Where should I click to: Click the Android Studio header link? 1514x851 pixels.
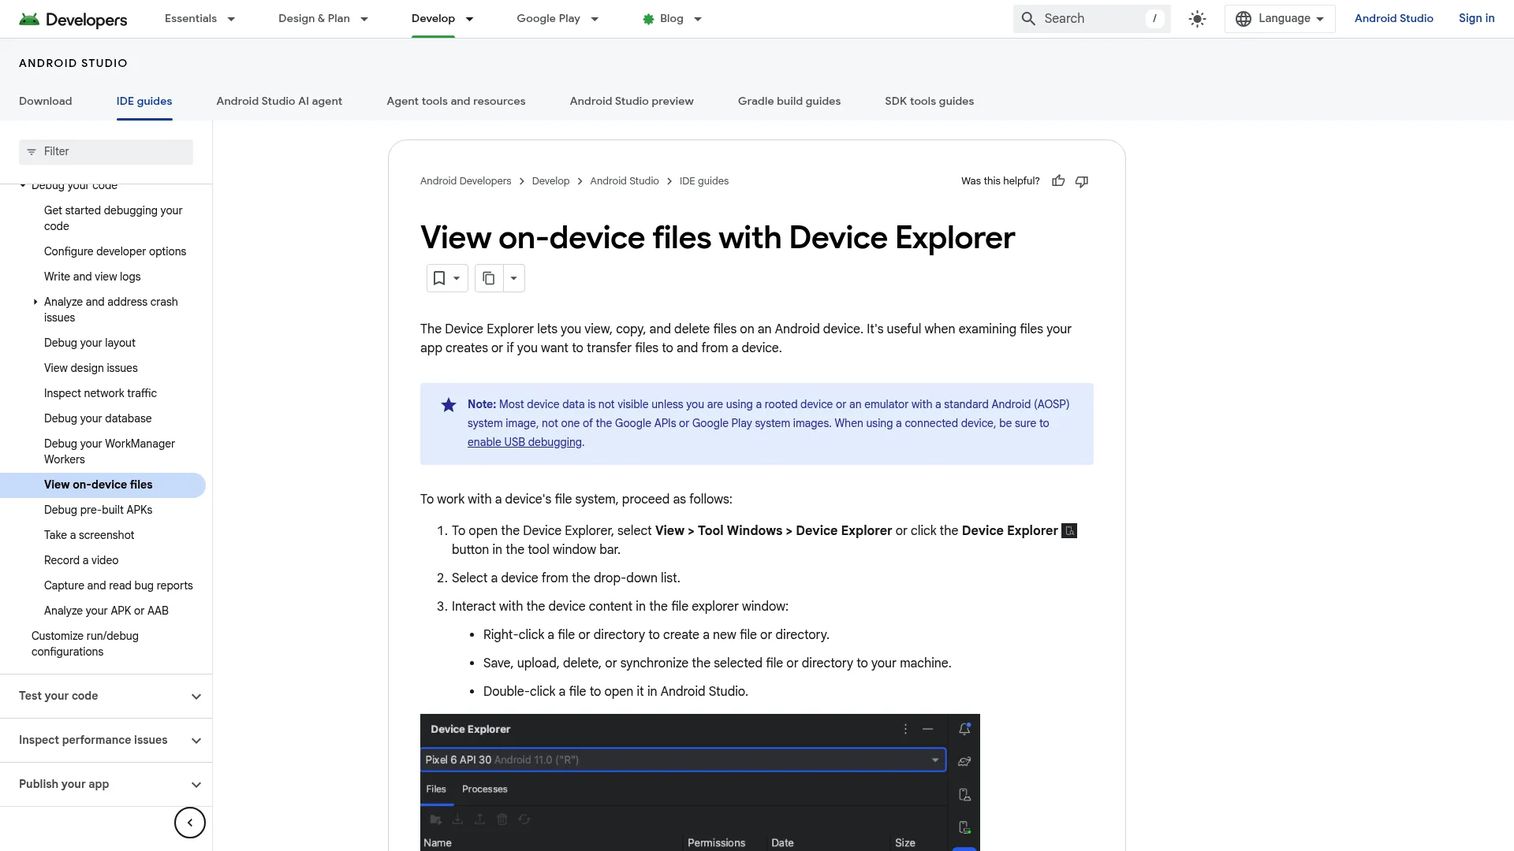(x=1394, y=19)
